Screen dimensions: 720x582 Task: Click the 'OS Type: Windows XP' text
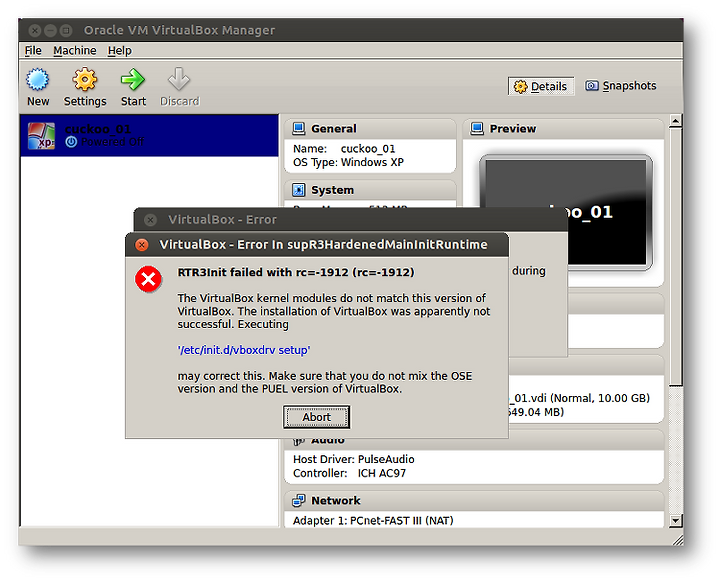(348, 163)
